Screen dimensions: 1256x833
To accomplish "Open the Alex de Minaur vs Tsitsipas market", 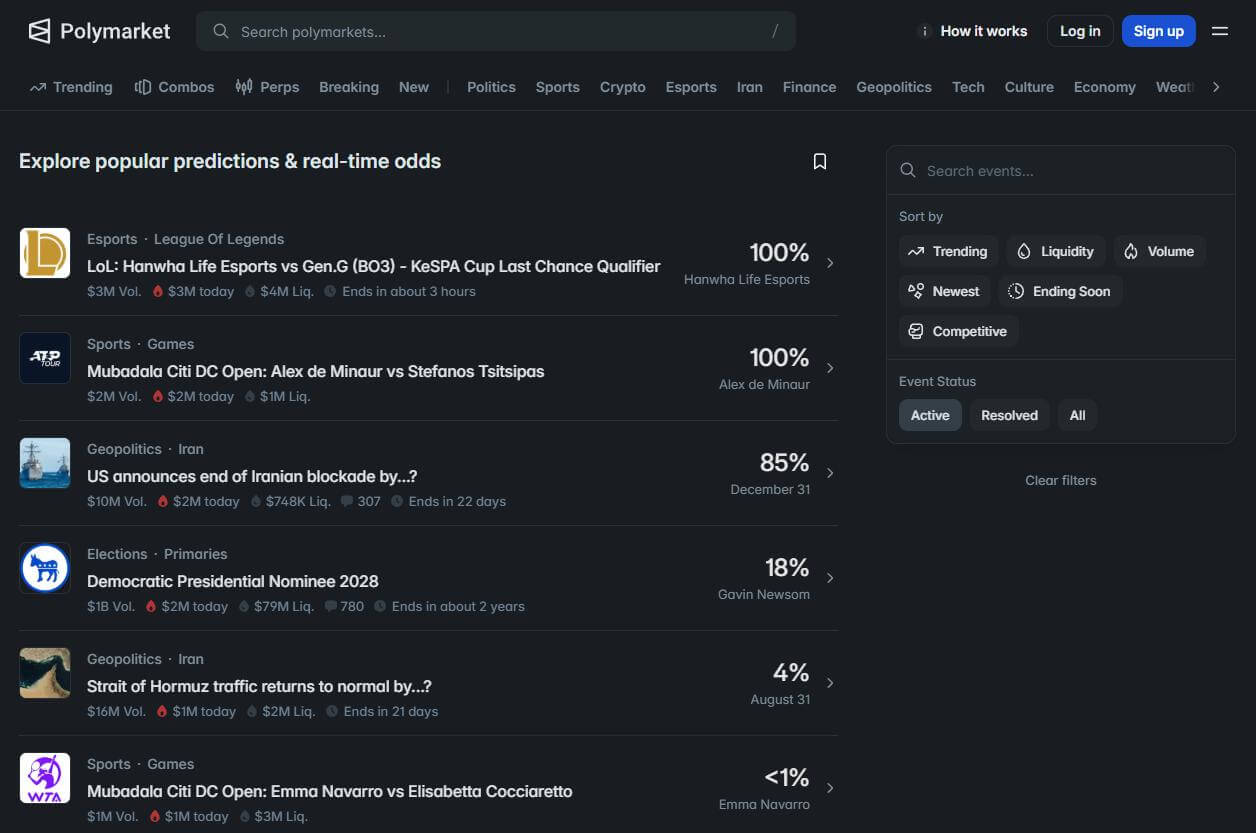I will pyautogui.click(x=316, y=371).
